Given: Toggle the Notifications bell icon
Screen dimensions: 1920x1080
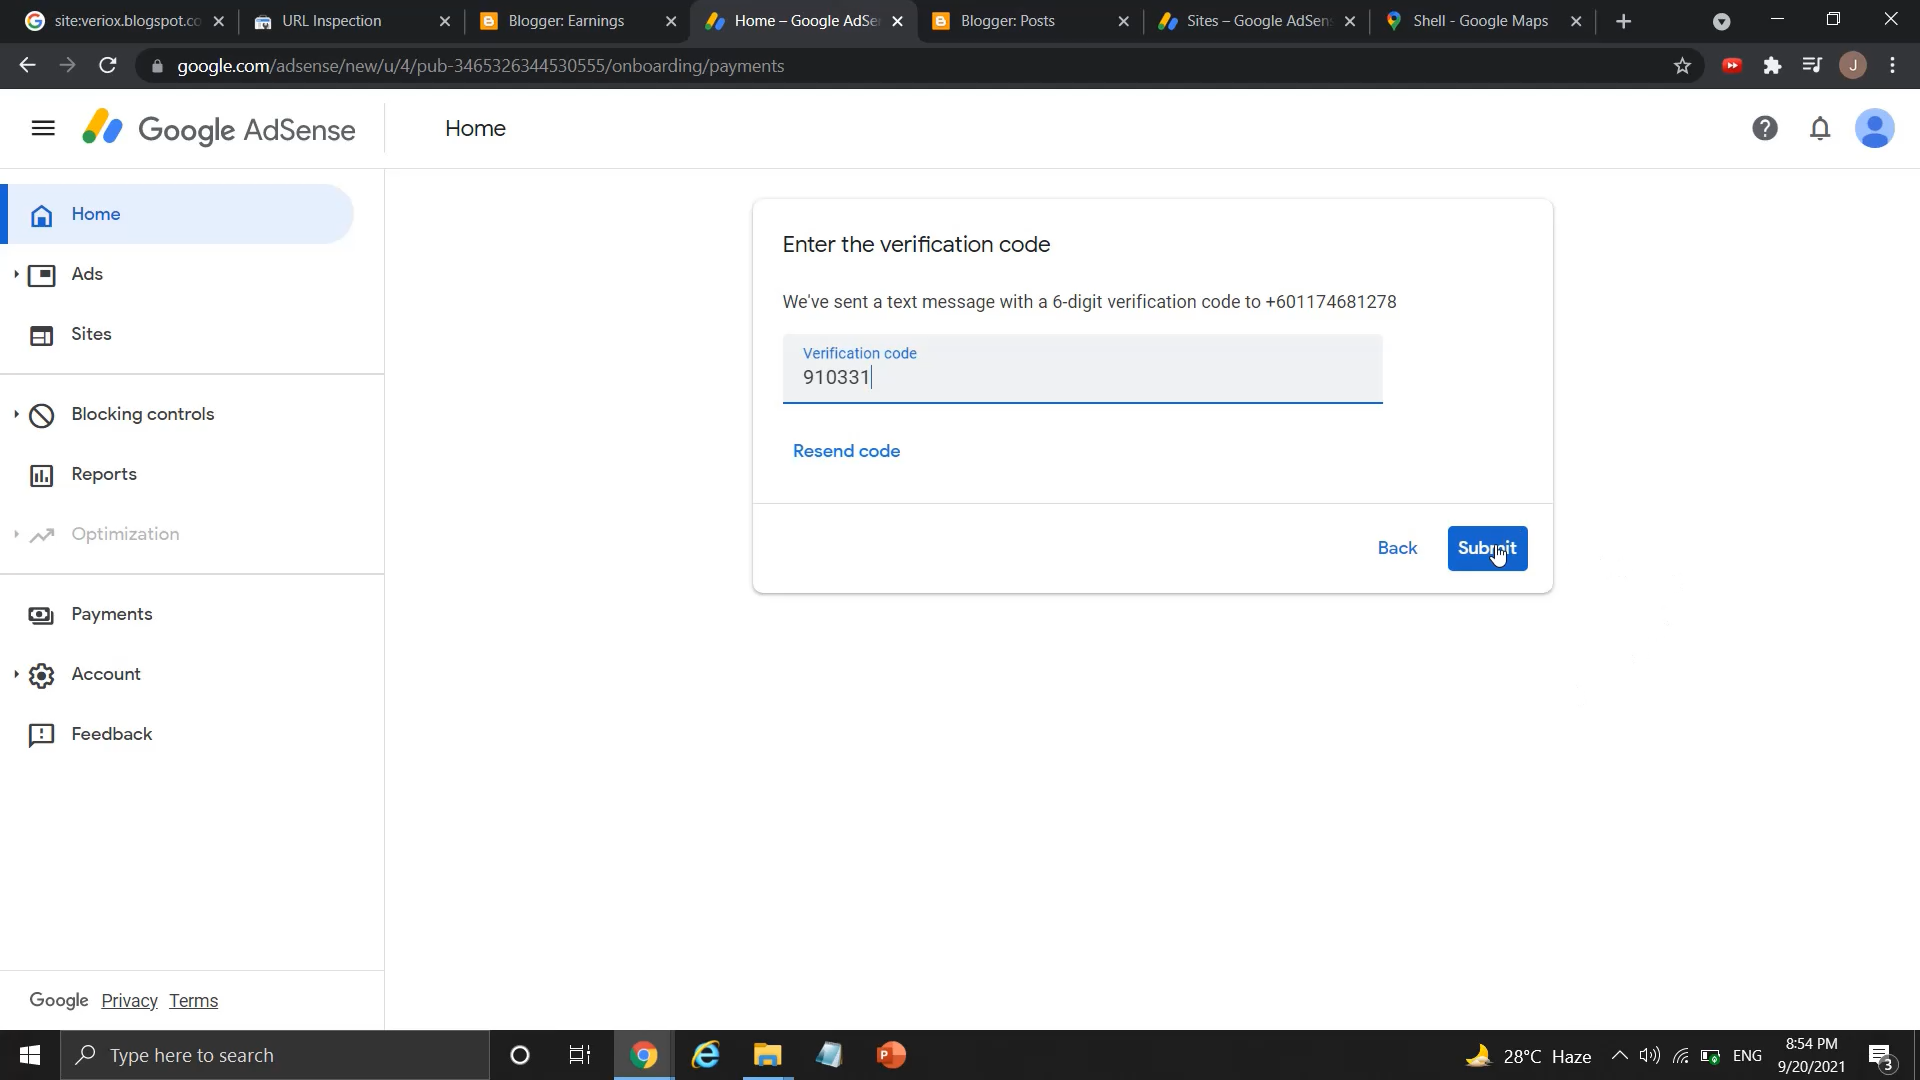Looking at the screenshot, I should 1820,129.
